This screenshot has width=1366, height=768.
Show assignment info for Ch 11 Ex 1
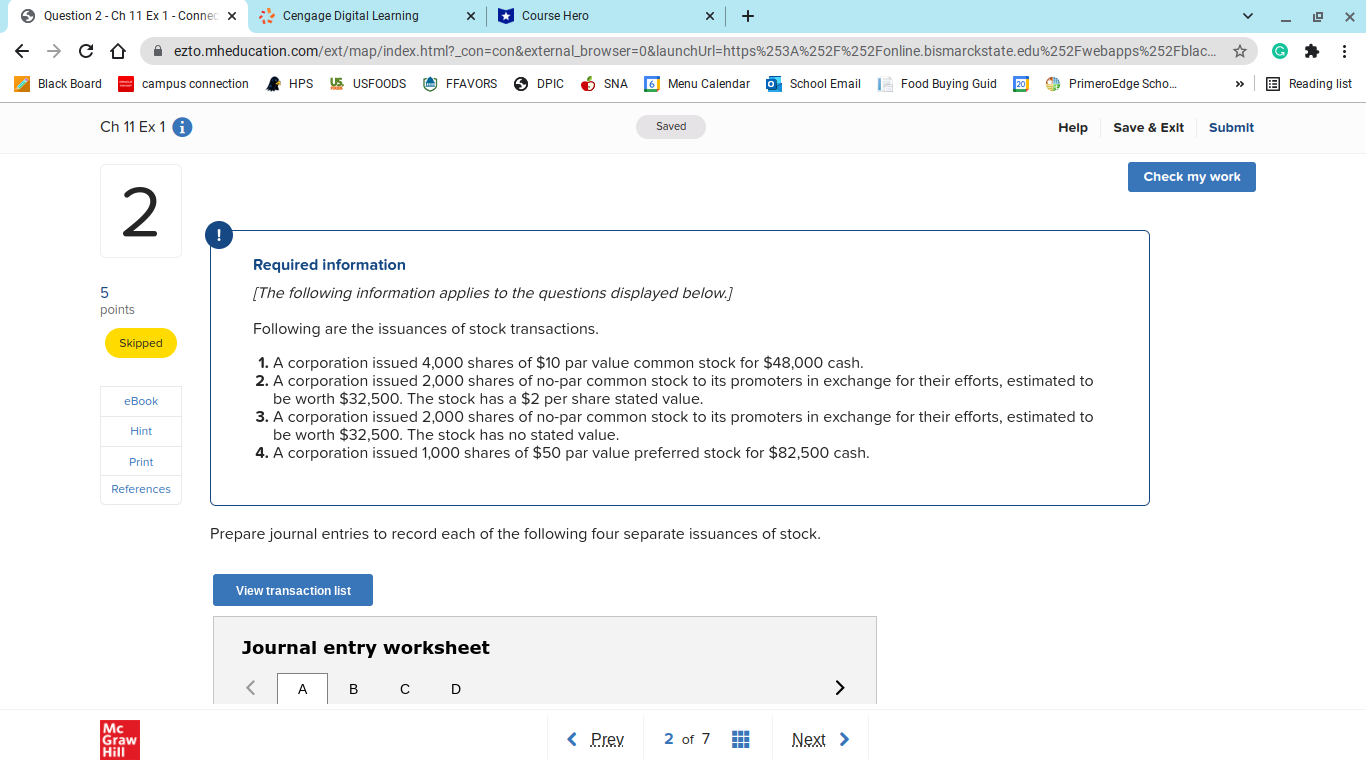(182, 127)
